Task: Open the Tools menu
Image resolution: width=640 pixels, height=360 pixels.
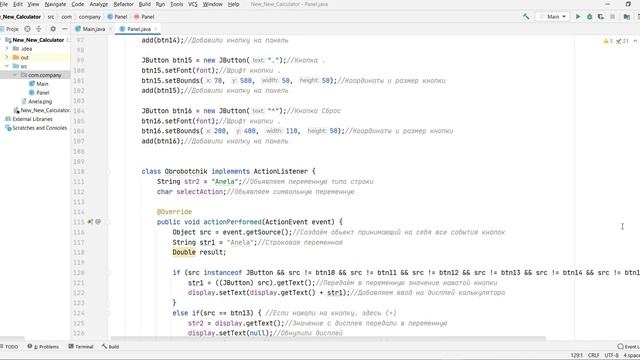Action: [176, 4]
